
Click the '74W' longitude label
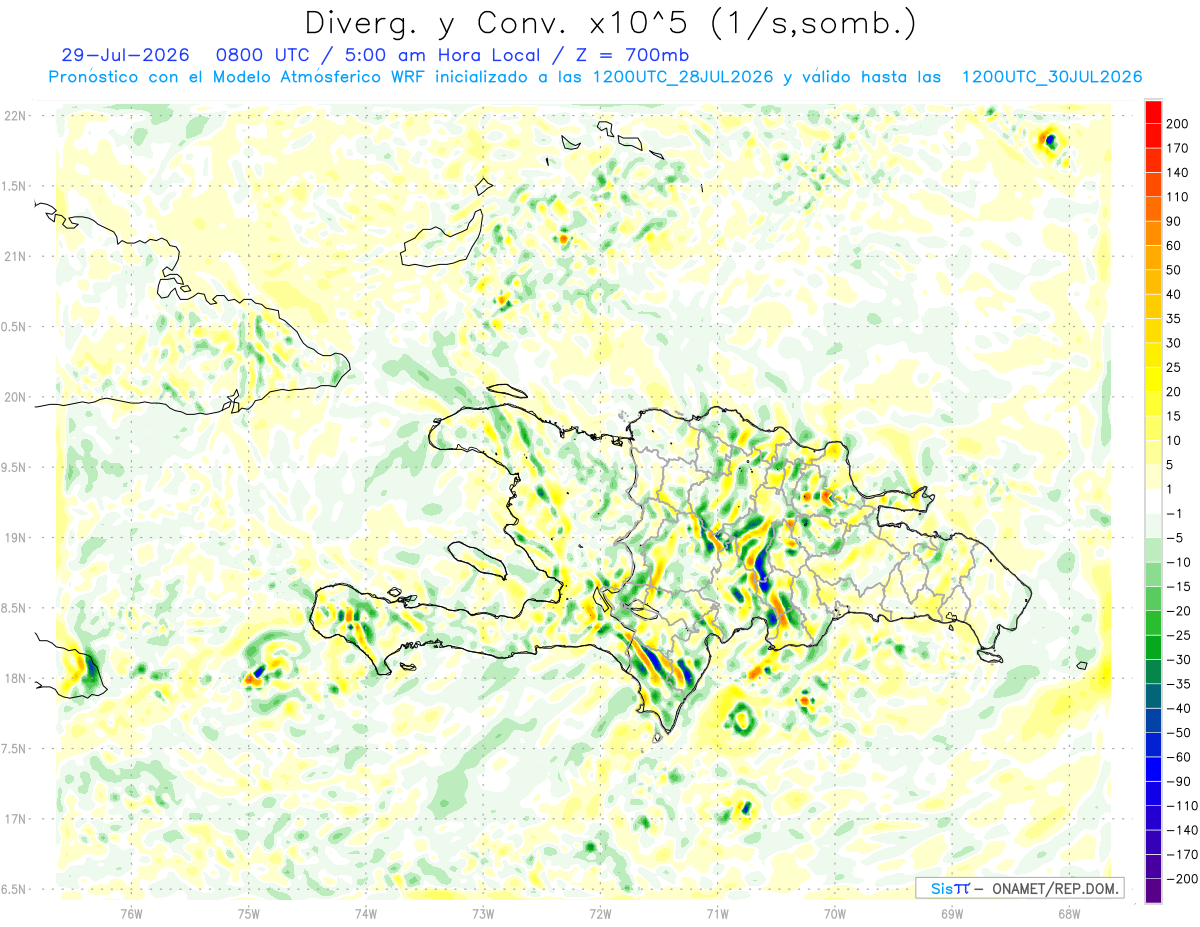[365, 912]
